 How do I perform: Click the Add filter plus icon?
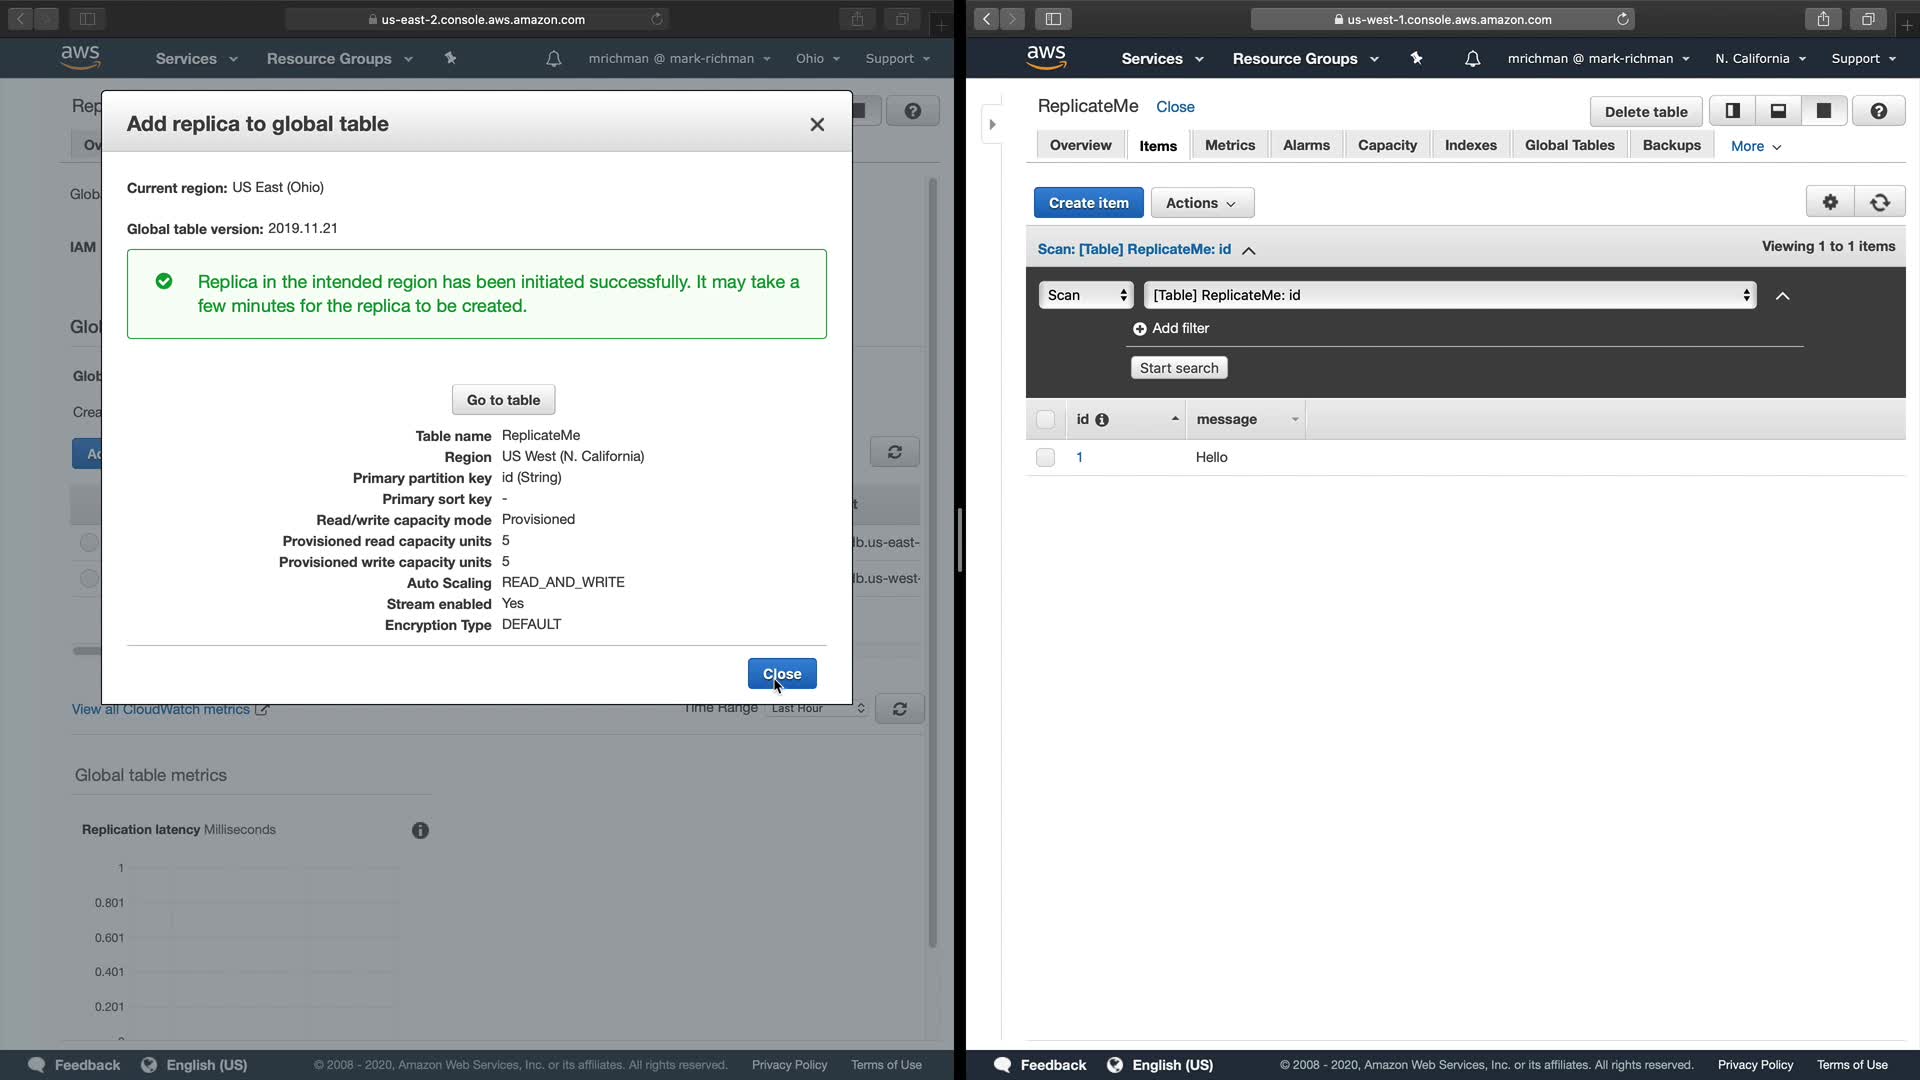pos(1139,329)
